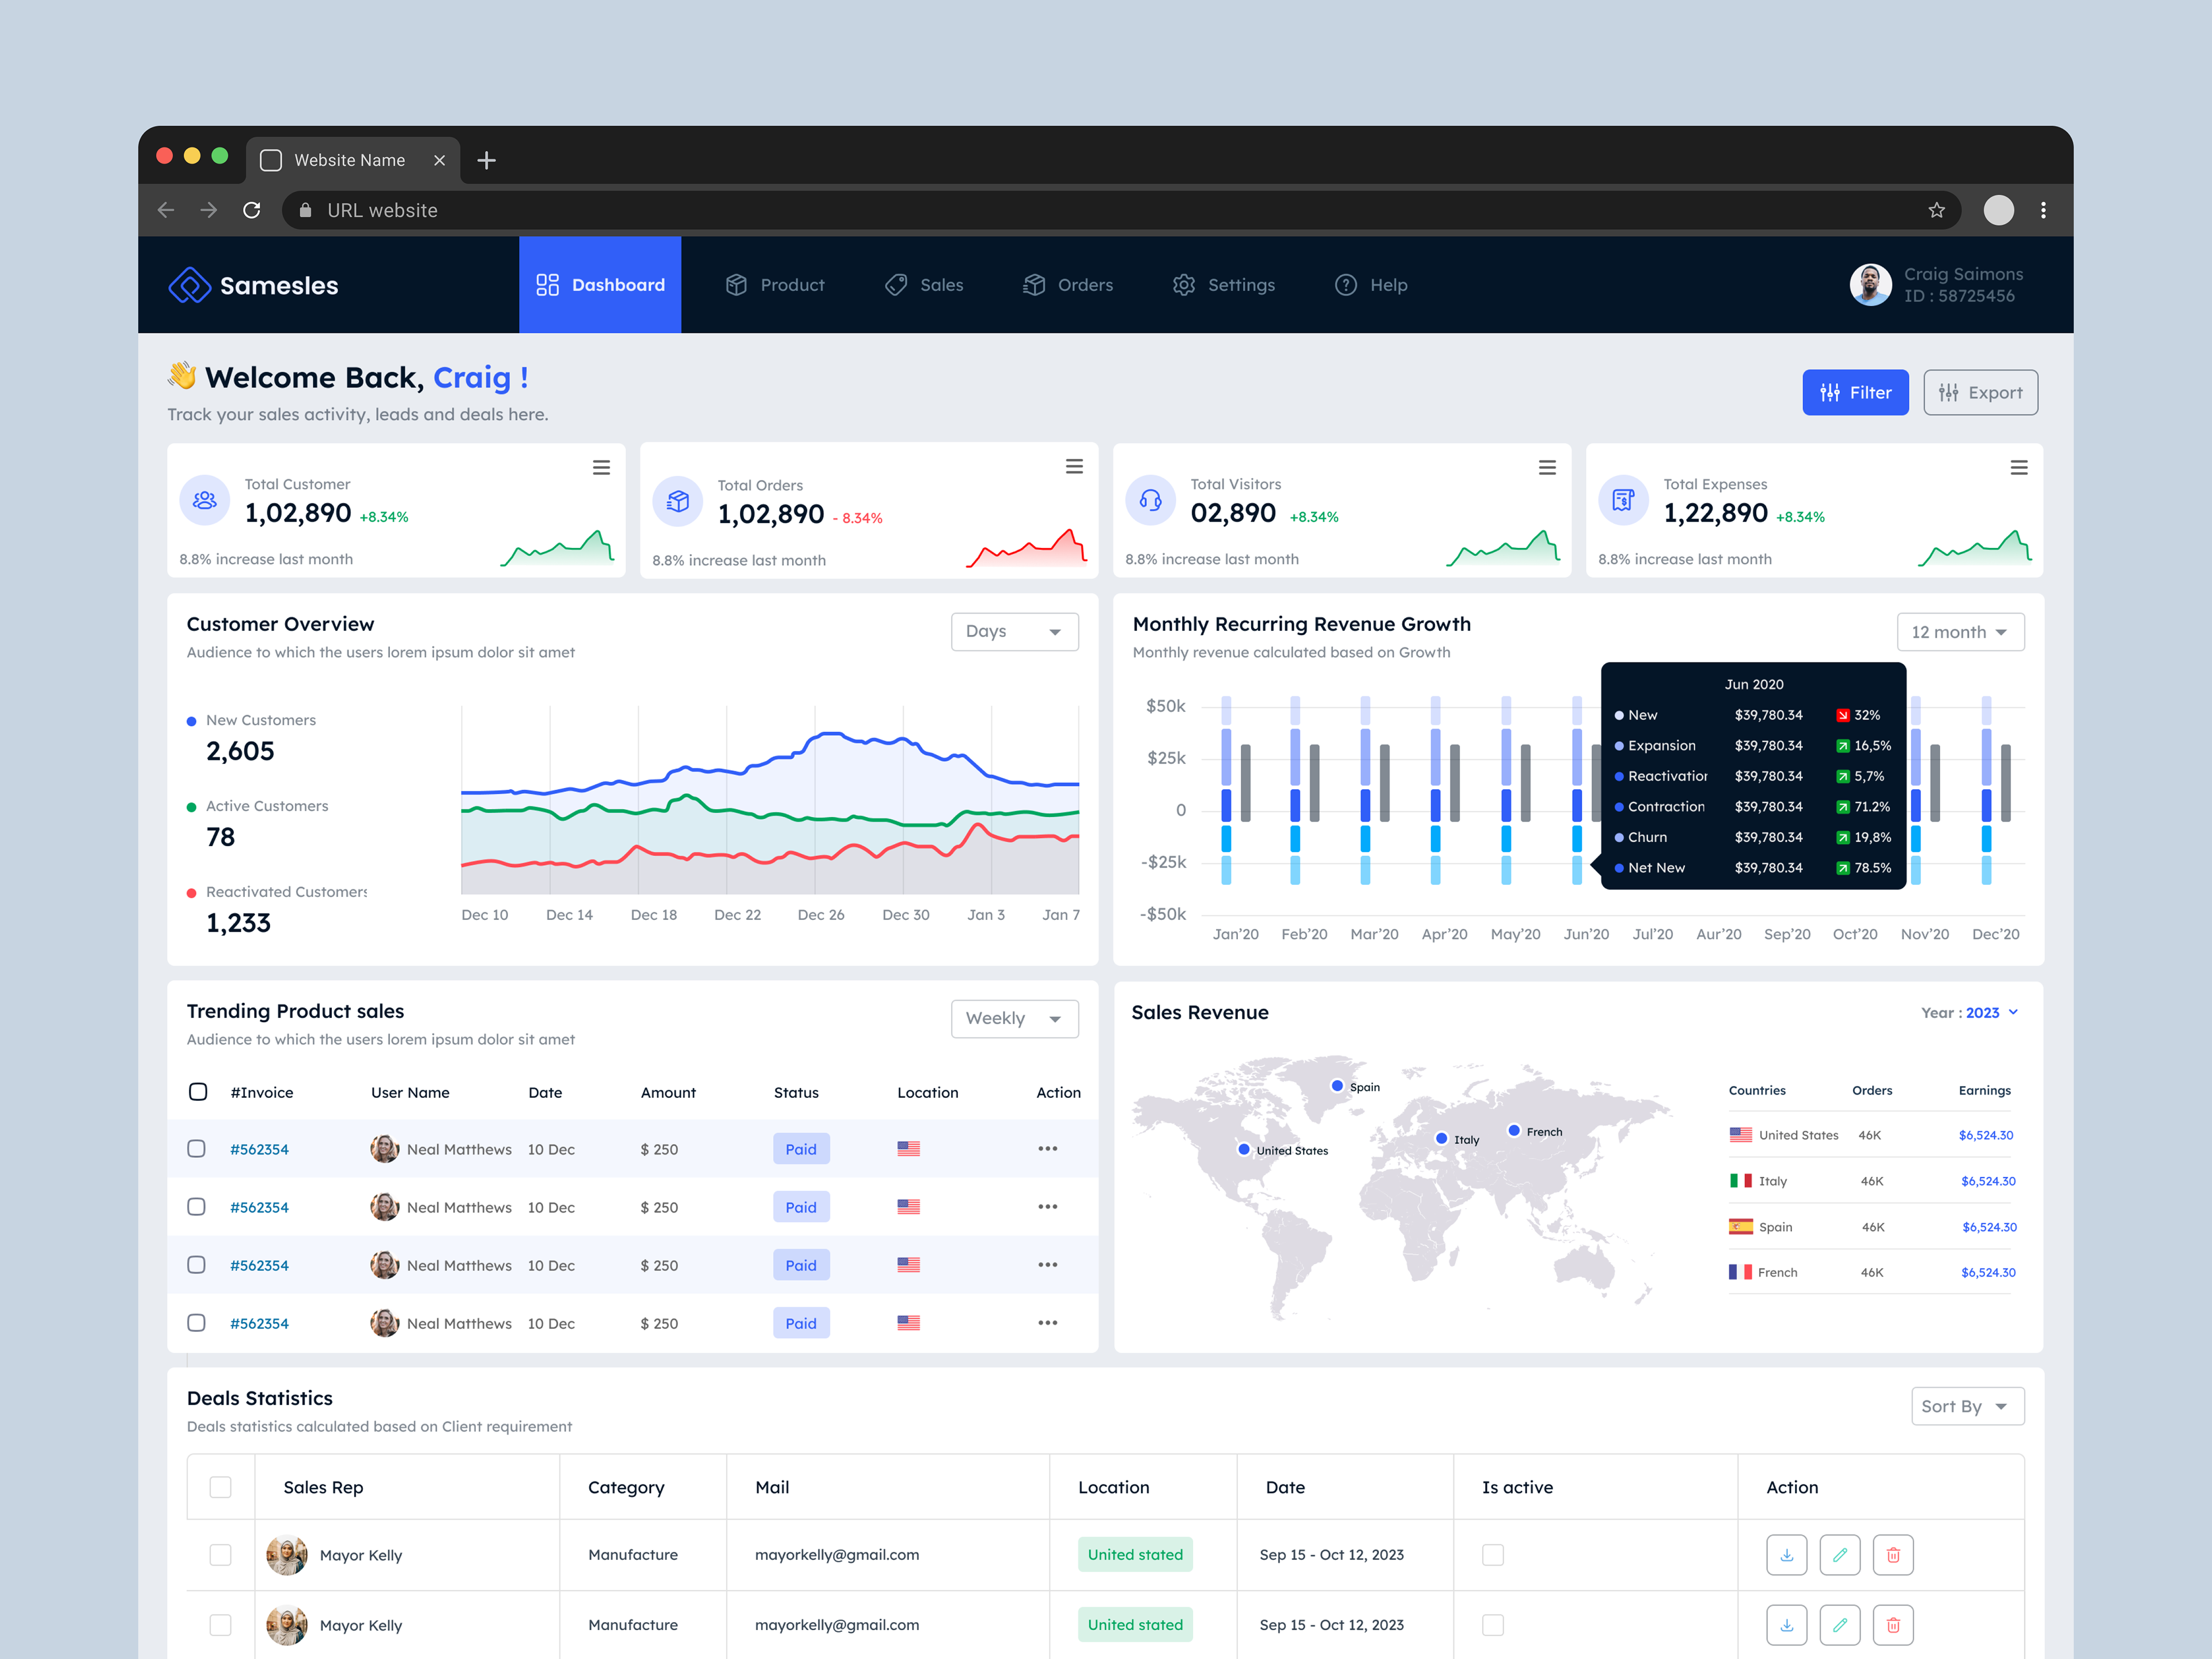The width and height of the screenshot is (2212, 1659).
Task: Open the Sort By dropdown
Action: point(1967,1406)
